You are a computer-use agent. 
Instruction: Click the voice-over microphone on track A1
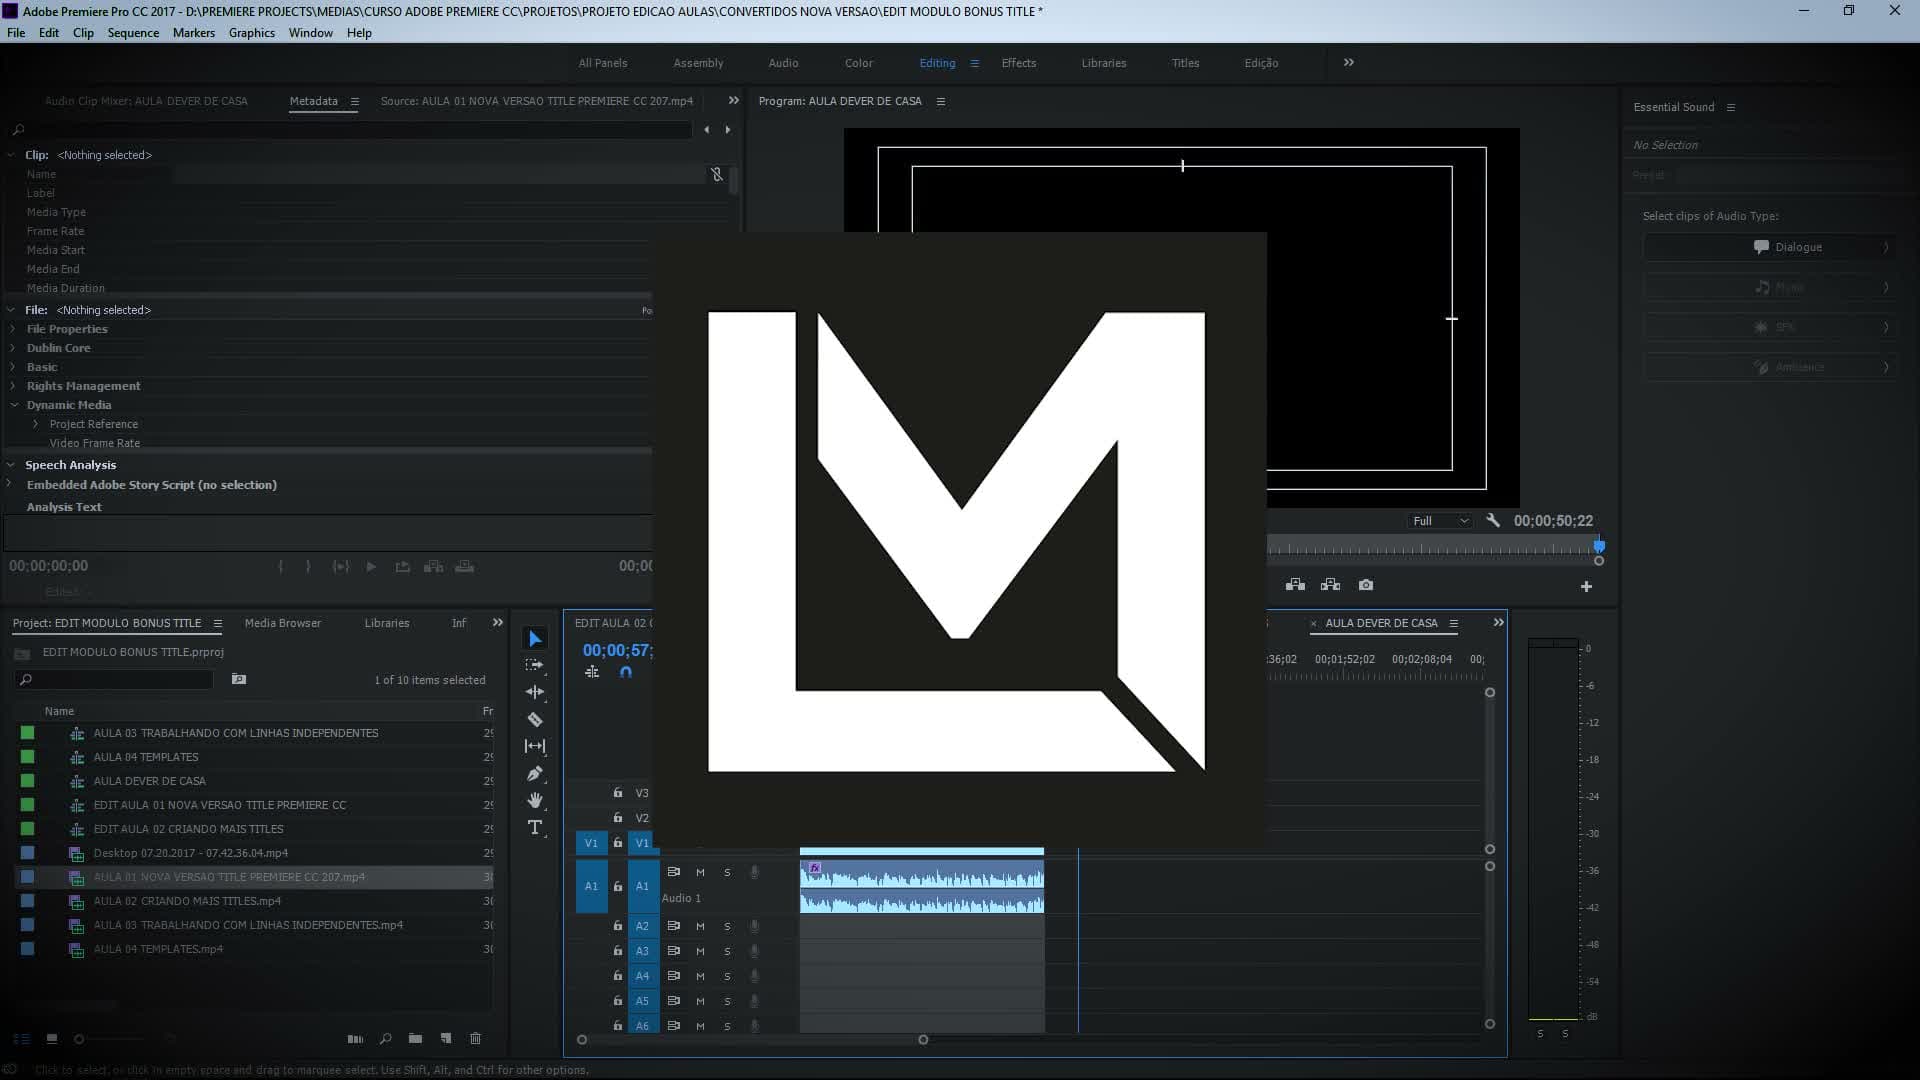point(755,872)
